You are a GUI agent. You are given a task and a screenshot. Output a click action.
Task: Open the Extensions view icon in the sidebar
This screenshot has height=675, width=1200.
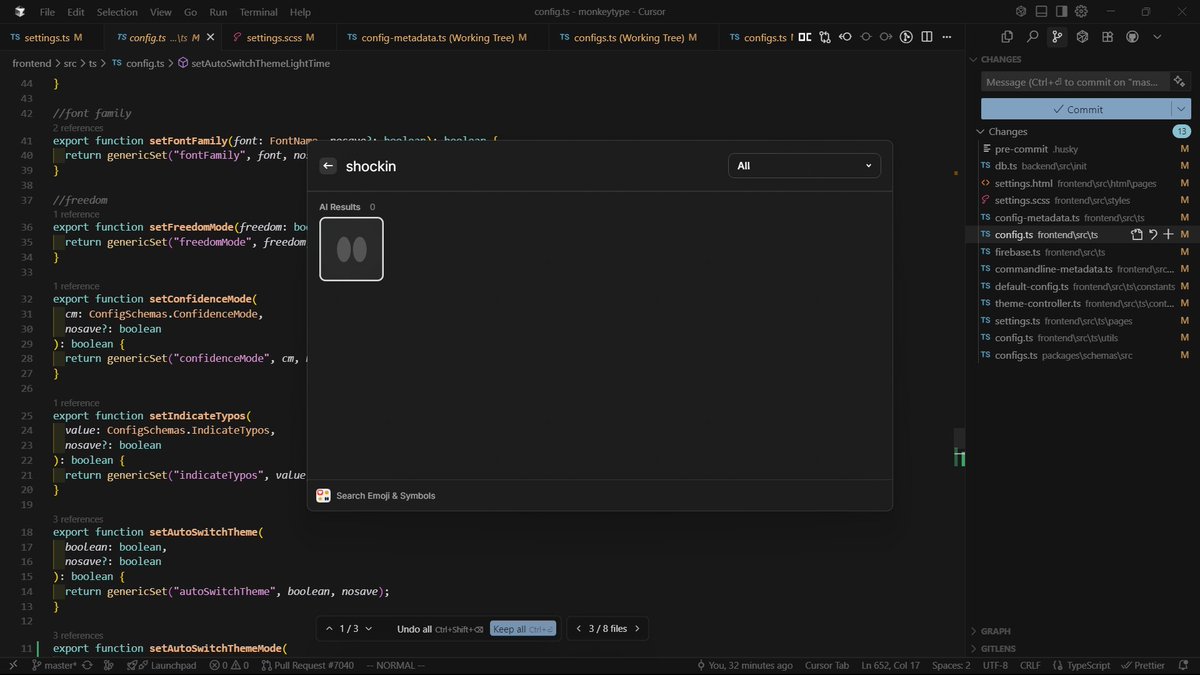coord(1107,37)
